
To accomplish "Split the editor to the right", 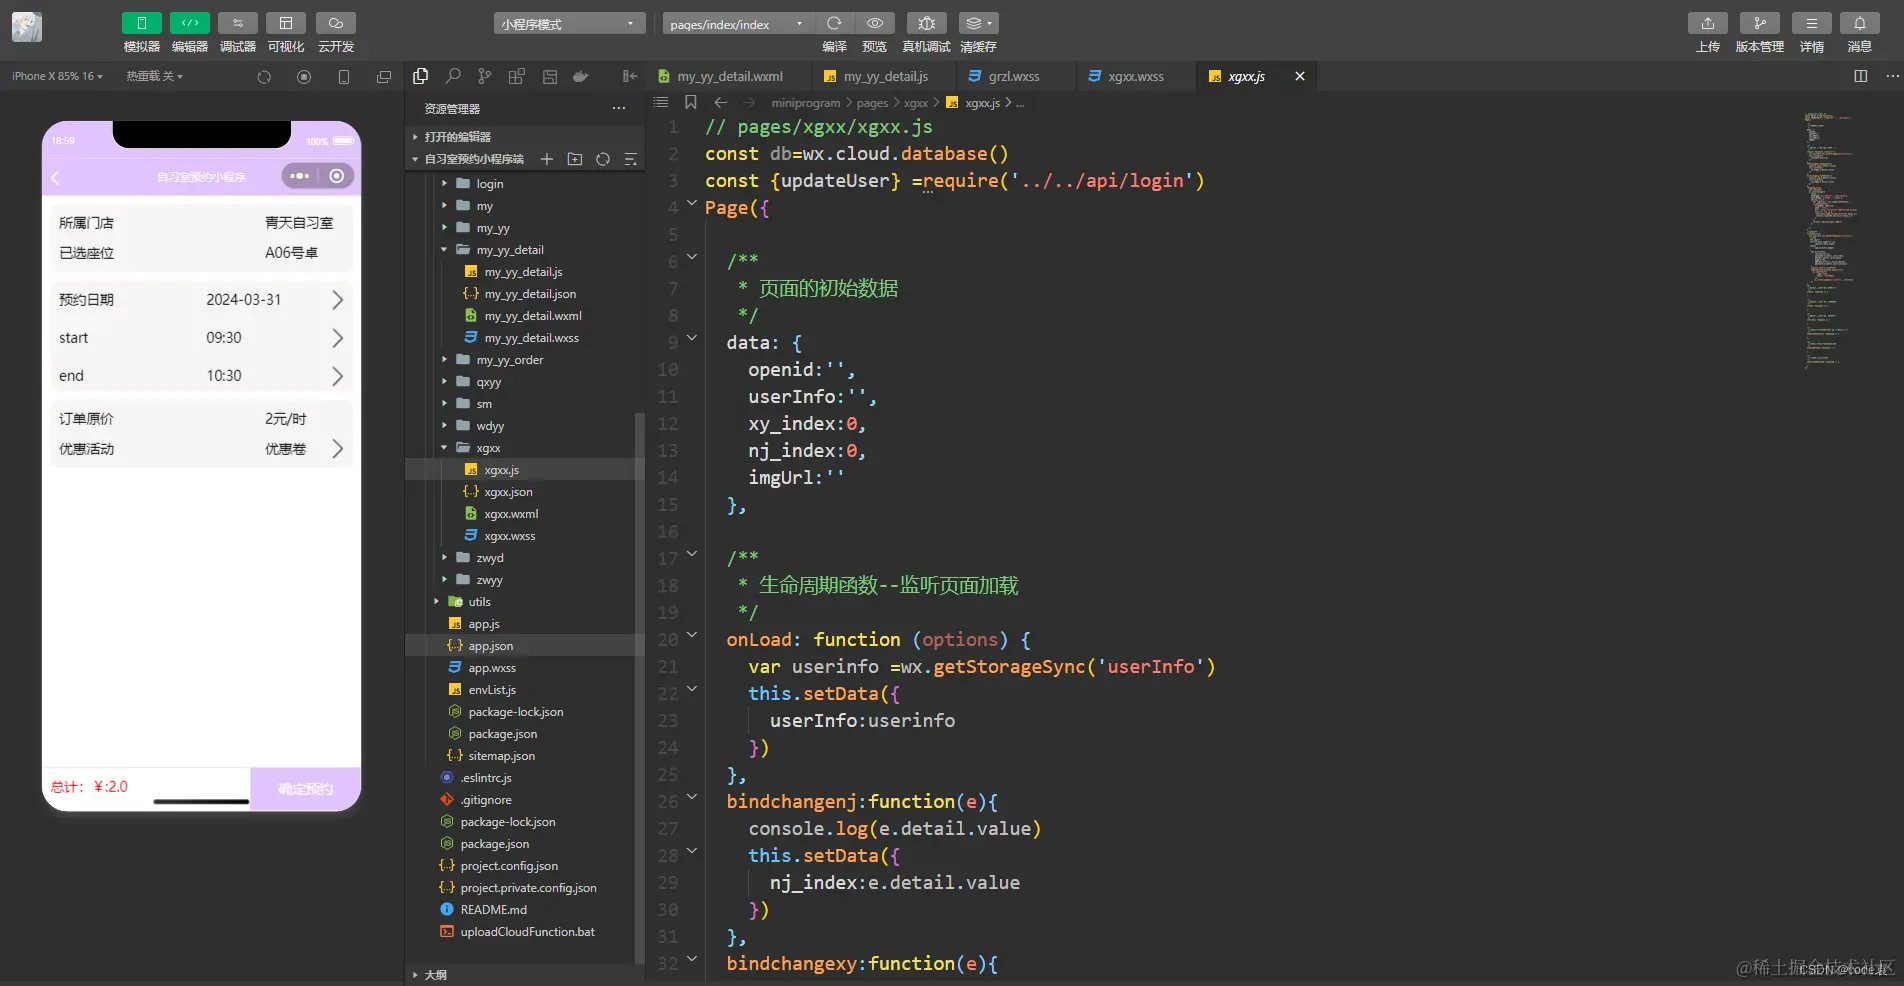I will (x=1860, y=76).
